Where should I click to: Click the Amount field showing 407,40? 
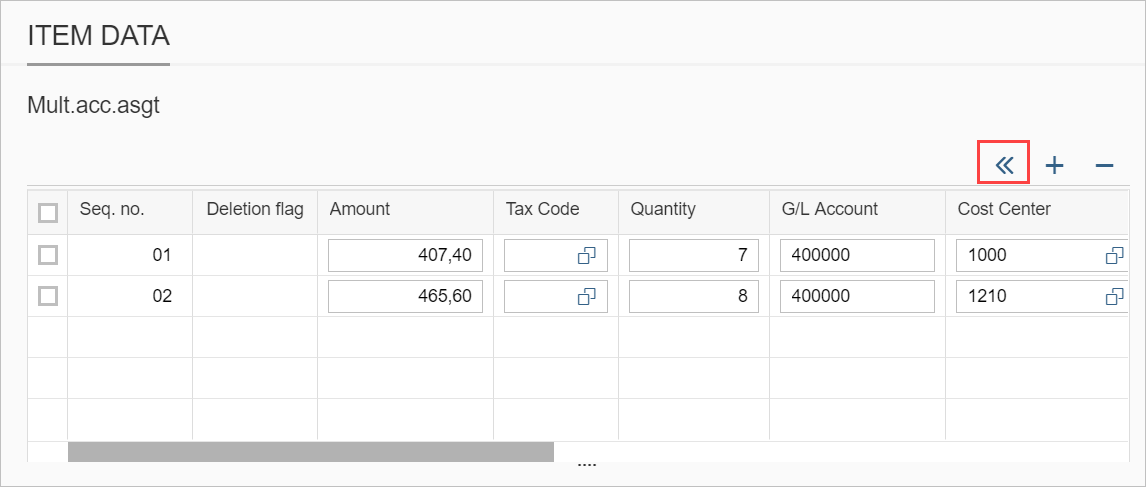[406, 256]
